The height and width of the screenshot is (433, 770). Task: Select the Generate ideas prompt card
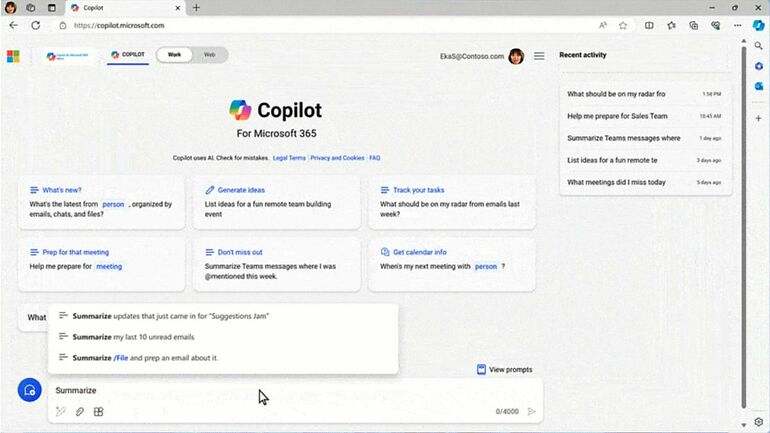click(x=277, y=202)
